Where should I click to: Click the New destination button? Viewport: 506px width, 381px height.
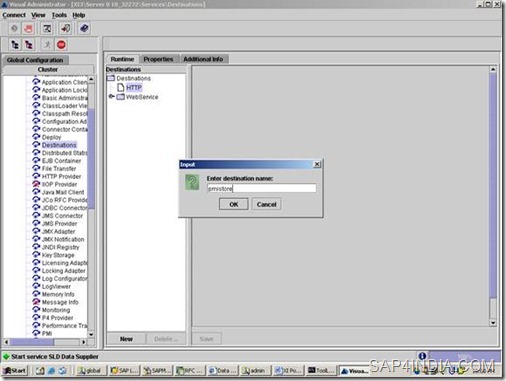[x=126, y=339]
